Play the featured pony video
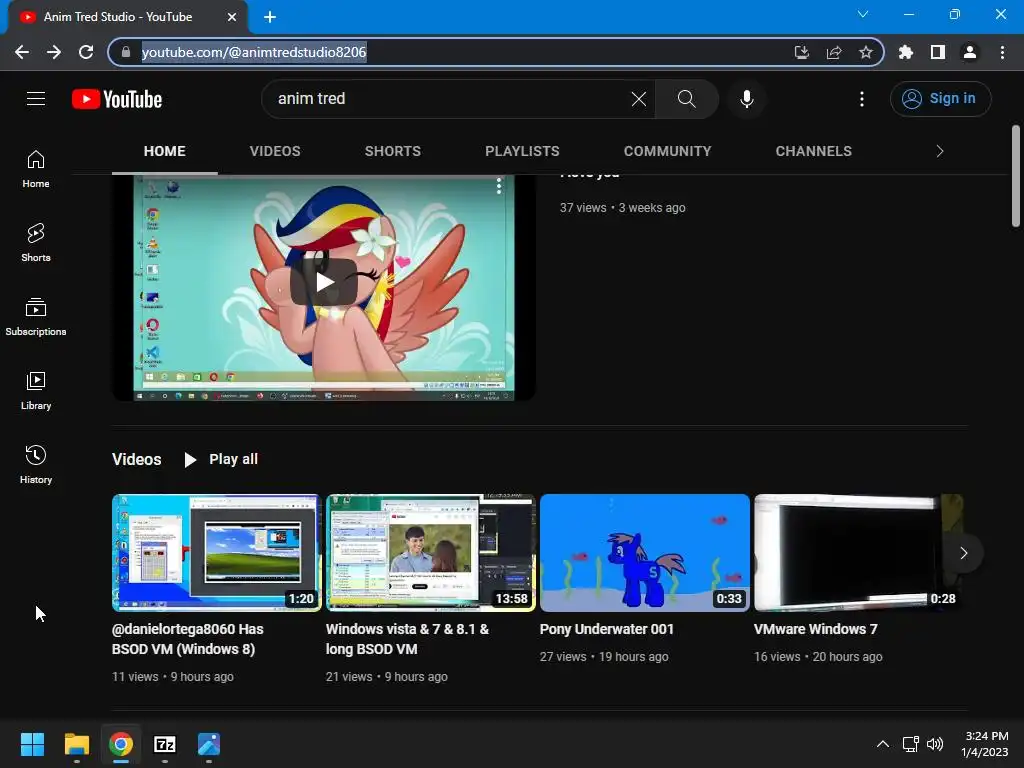Viewport: 1024px width, 768px height. click(x=324, y=282)
